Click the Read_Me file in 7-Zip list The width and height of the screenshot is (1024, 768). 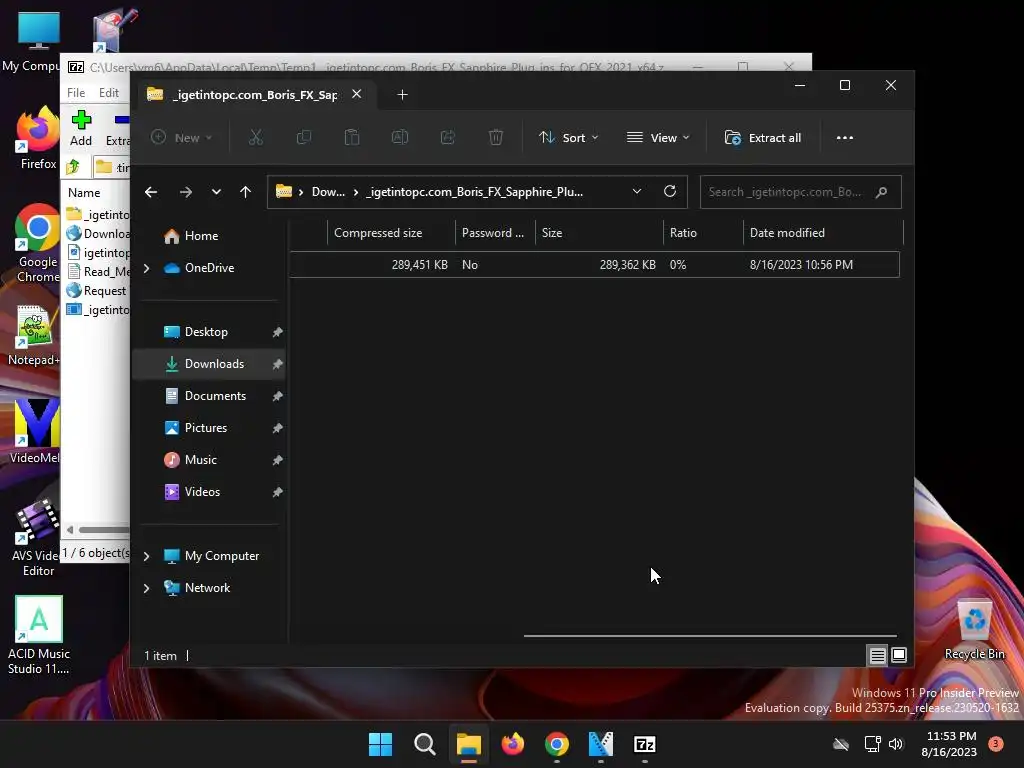[x=98, y=272]
